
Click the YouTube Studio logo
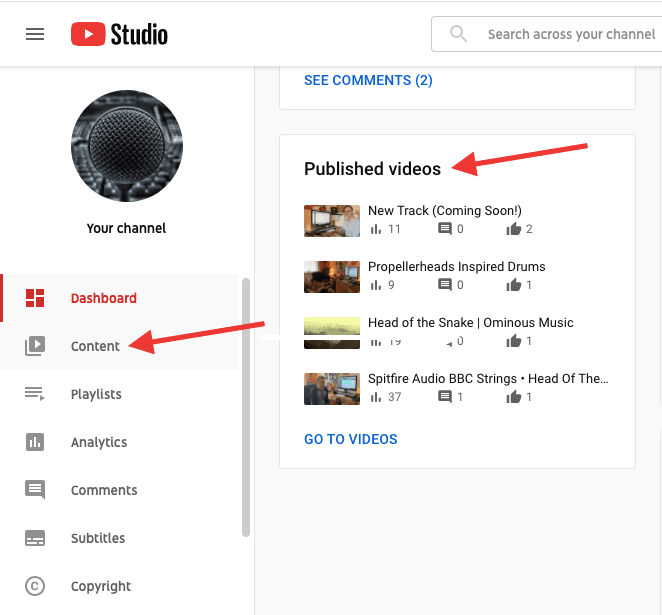pos(119,34)
